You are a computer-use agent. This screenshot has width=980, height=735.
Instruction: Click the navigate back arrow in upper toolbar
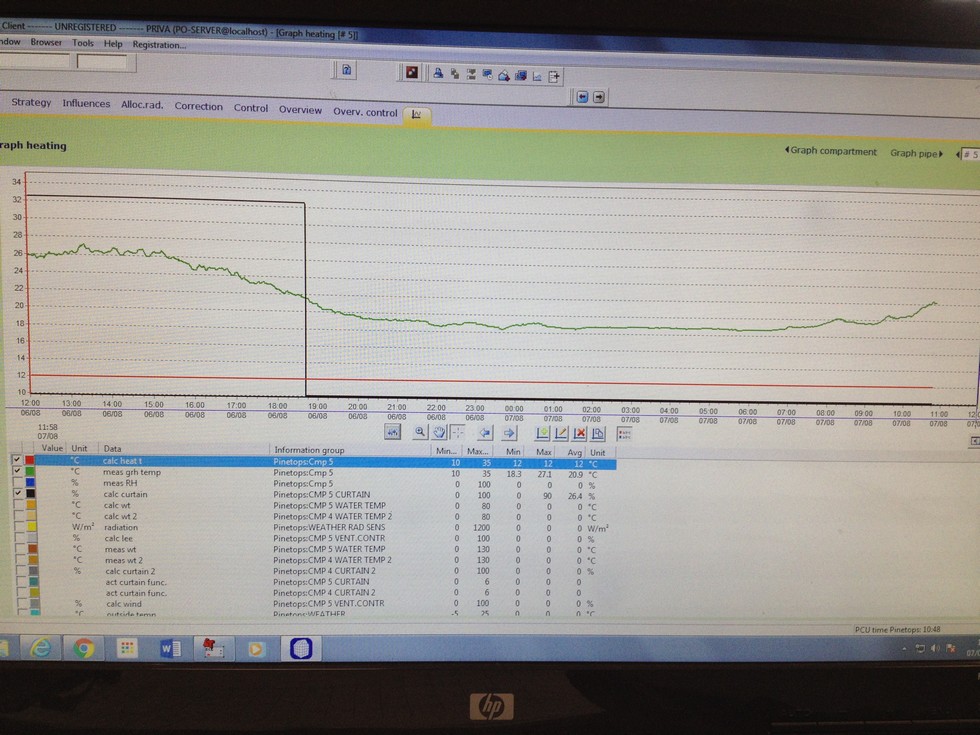(581, 97)
